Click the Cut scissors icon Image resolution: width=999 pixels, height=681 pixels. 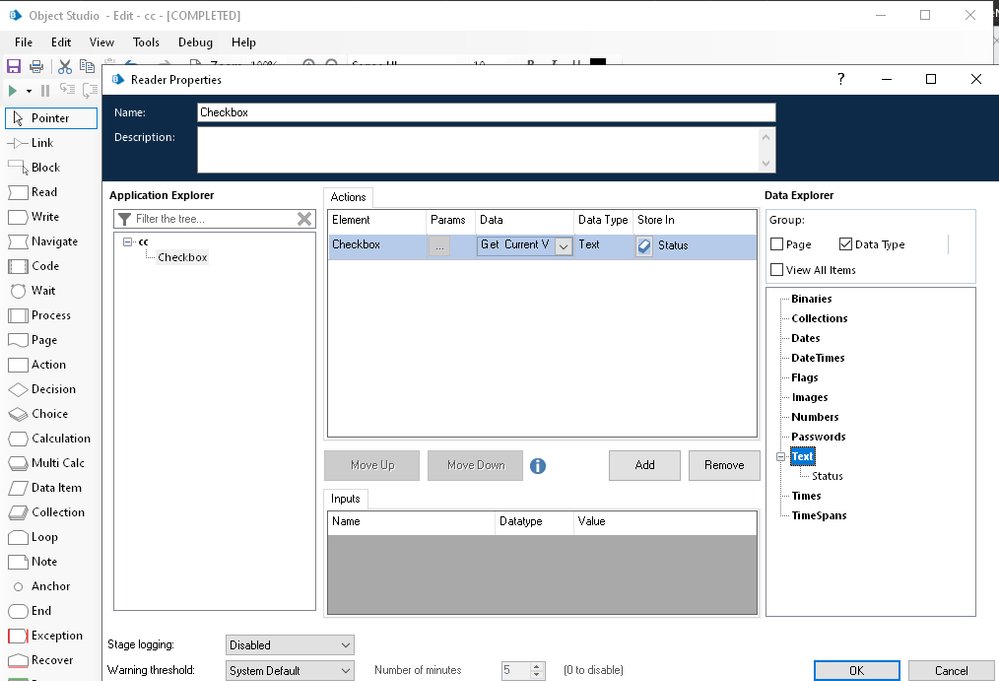pos(65,66)
